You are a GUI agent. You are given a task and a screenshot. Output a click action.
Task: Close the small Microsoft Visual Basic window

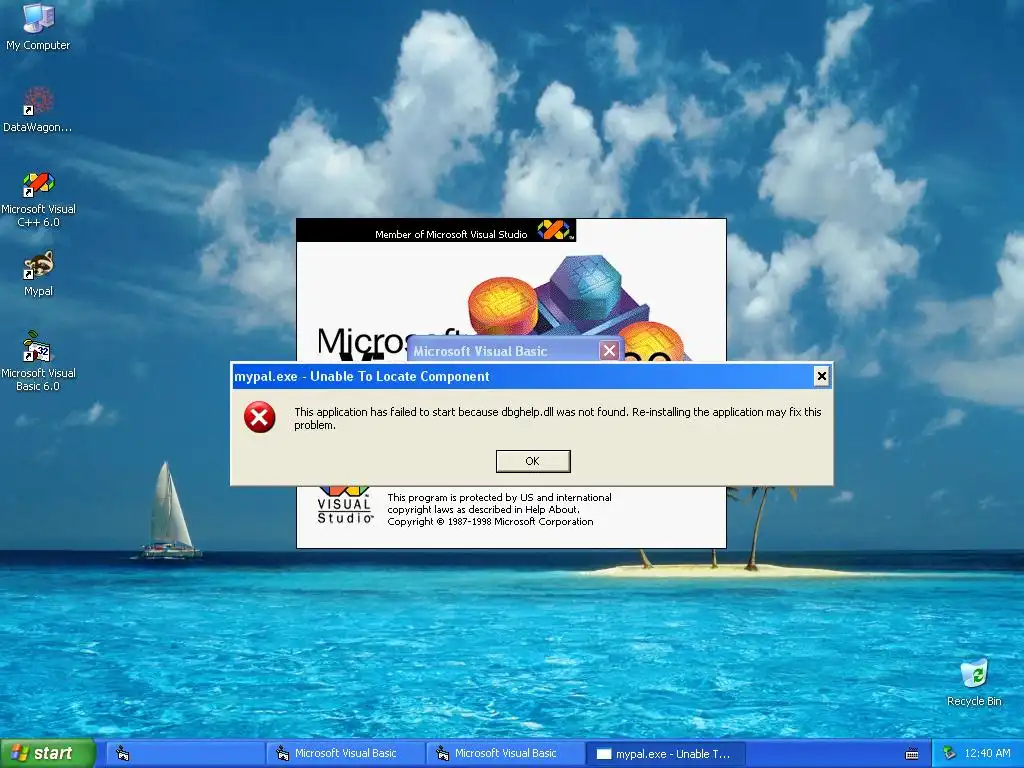[x=609, y=351]
